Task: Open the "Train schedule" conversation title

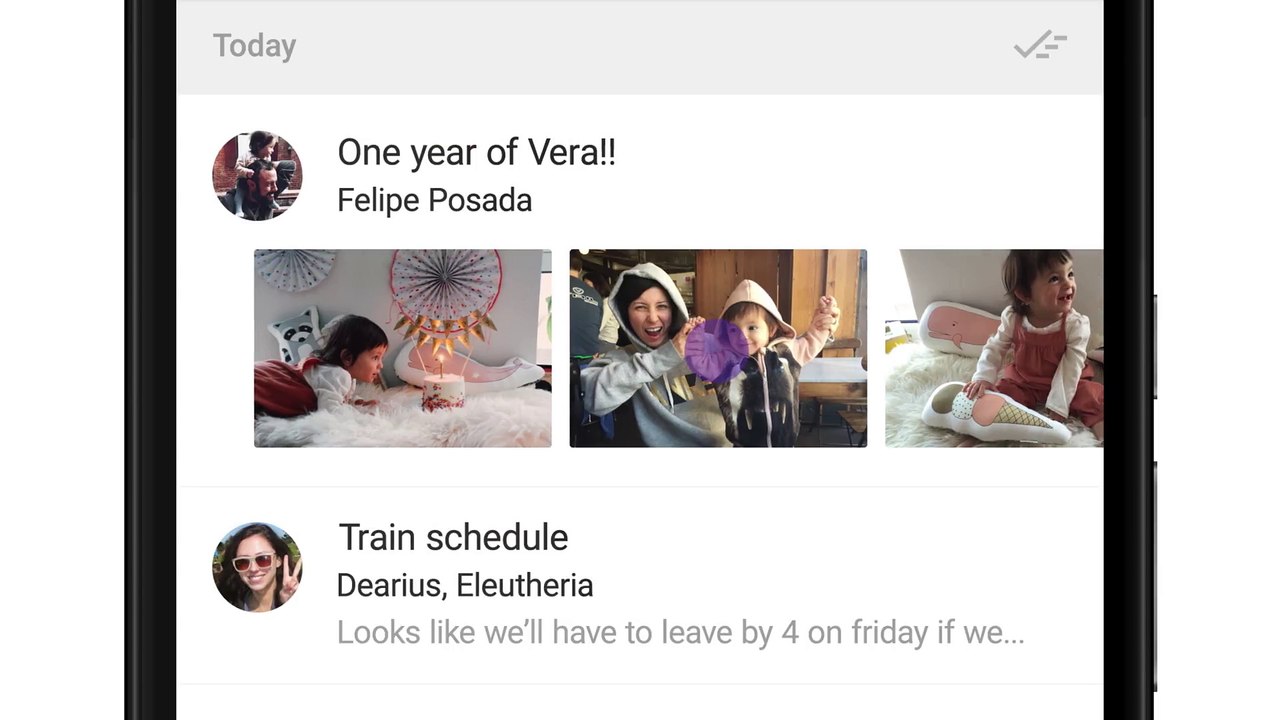Action: pos(453,537)
